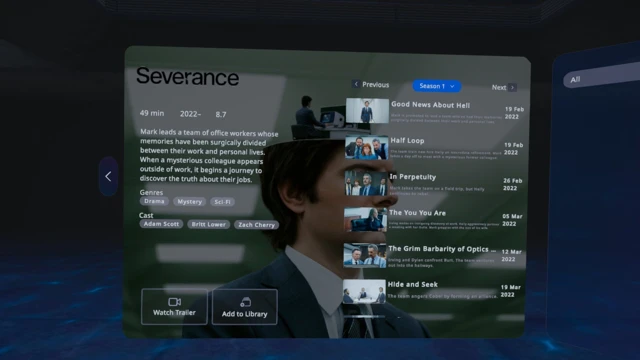640x360 pixels.
Task: Click the camera icon in Watch Trailer
Action: pos(174,302)
